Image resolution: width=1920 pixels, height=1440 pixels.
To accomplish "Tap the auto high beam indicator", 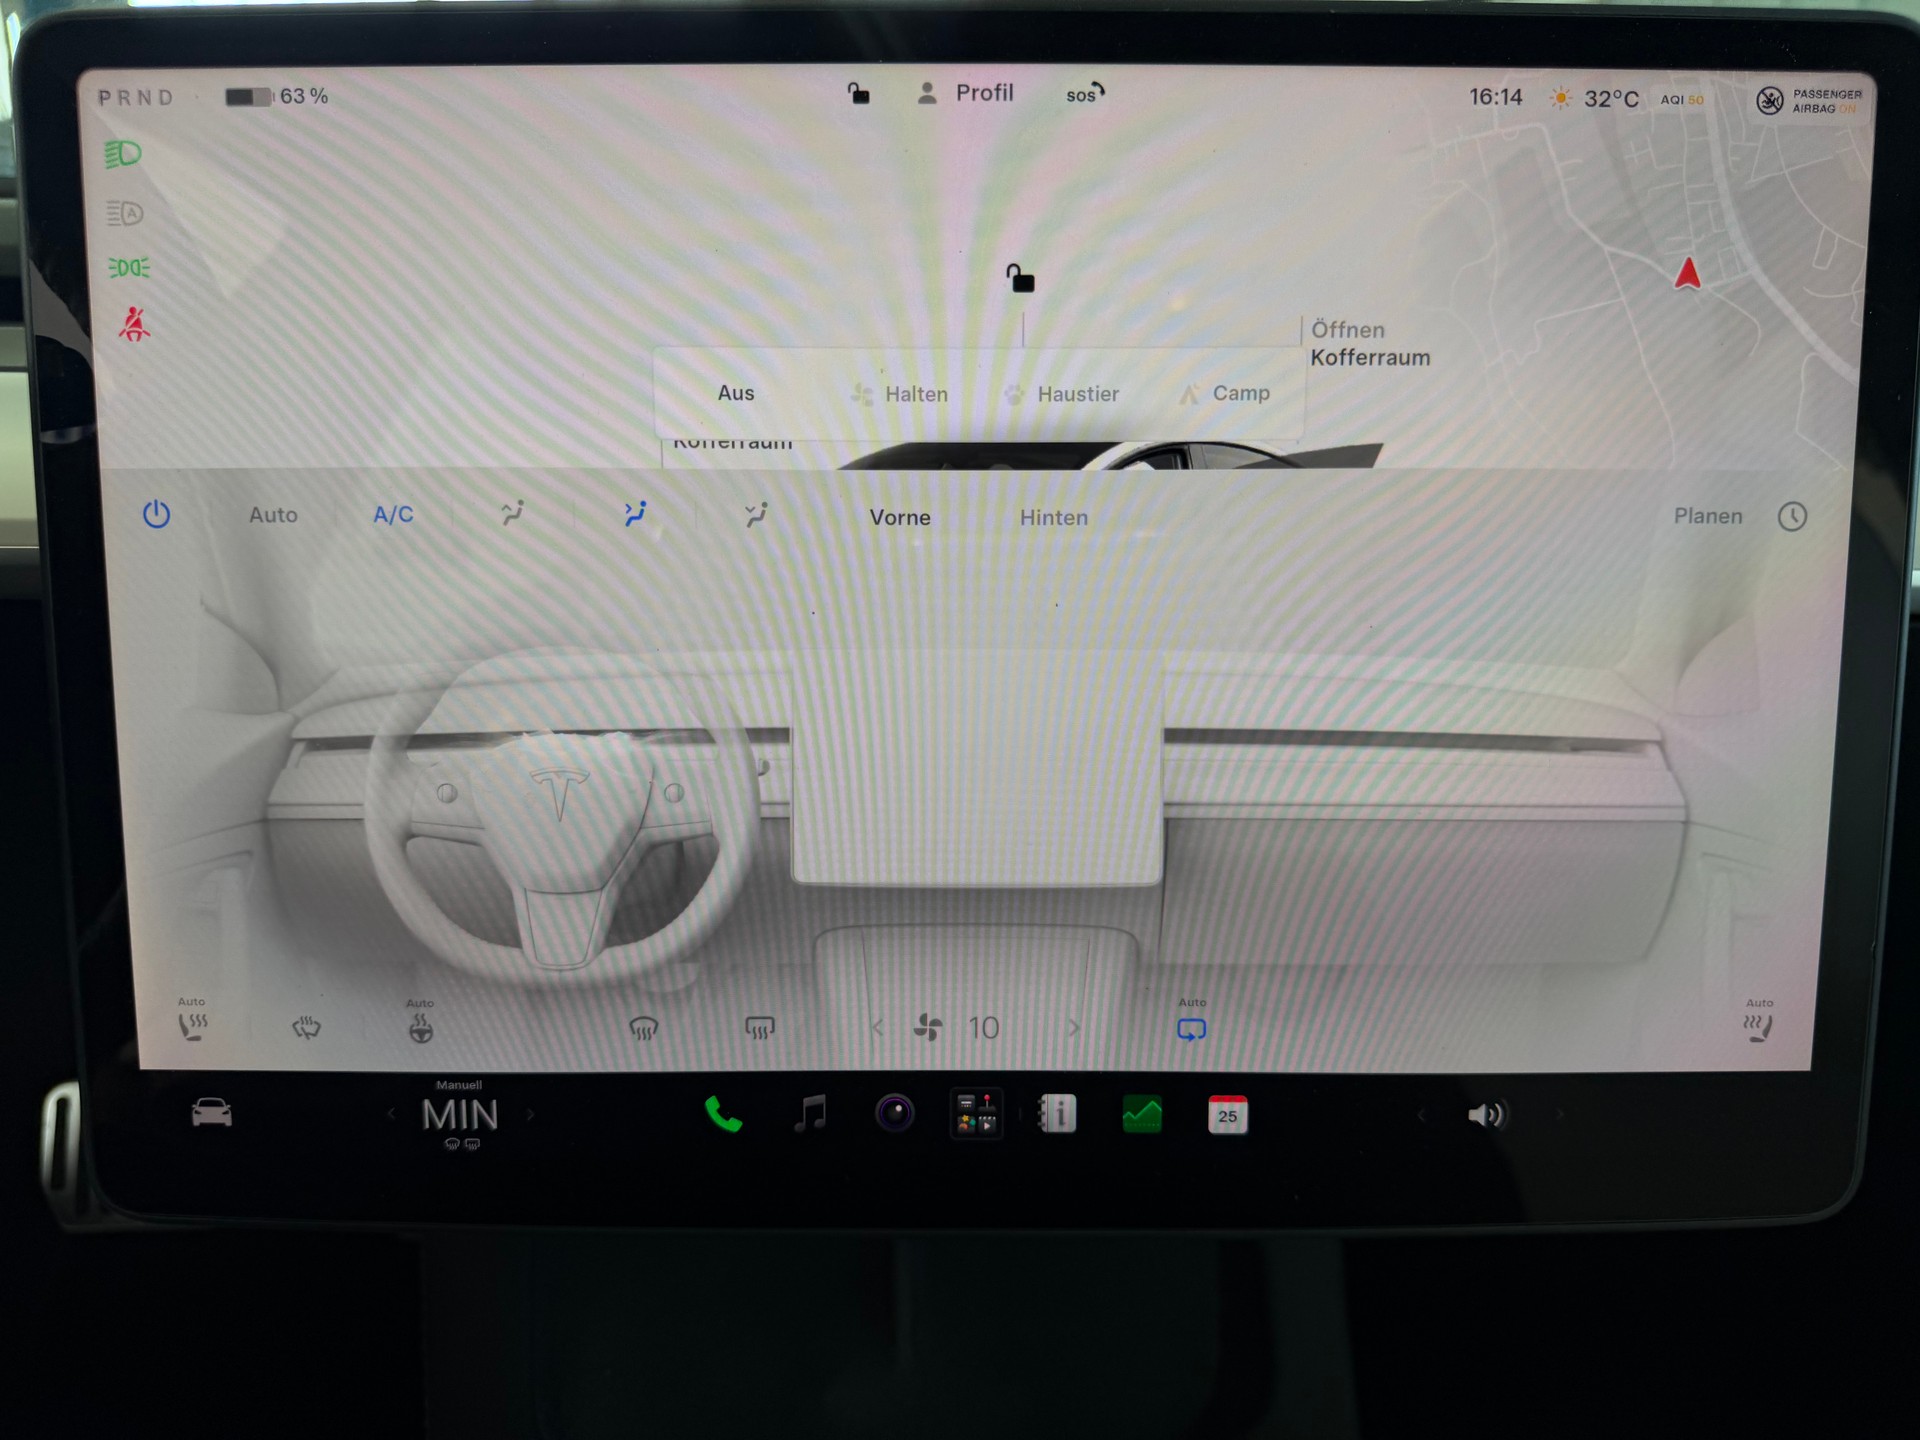I will (125, 213).
